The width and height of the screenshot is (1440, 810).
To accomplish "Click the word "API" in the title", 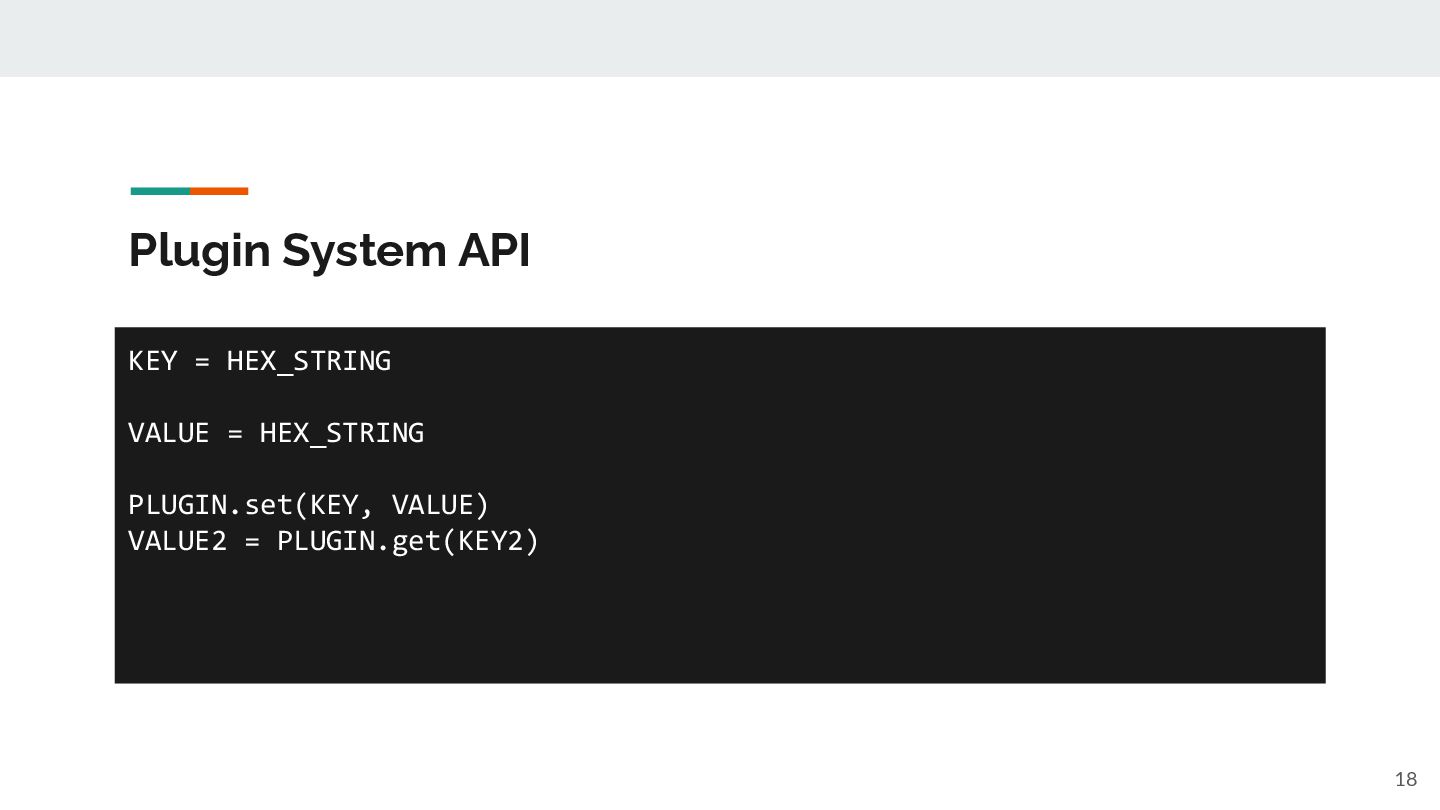I will click(x=494, y=250).
